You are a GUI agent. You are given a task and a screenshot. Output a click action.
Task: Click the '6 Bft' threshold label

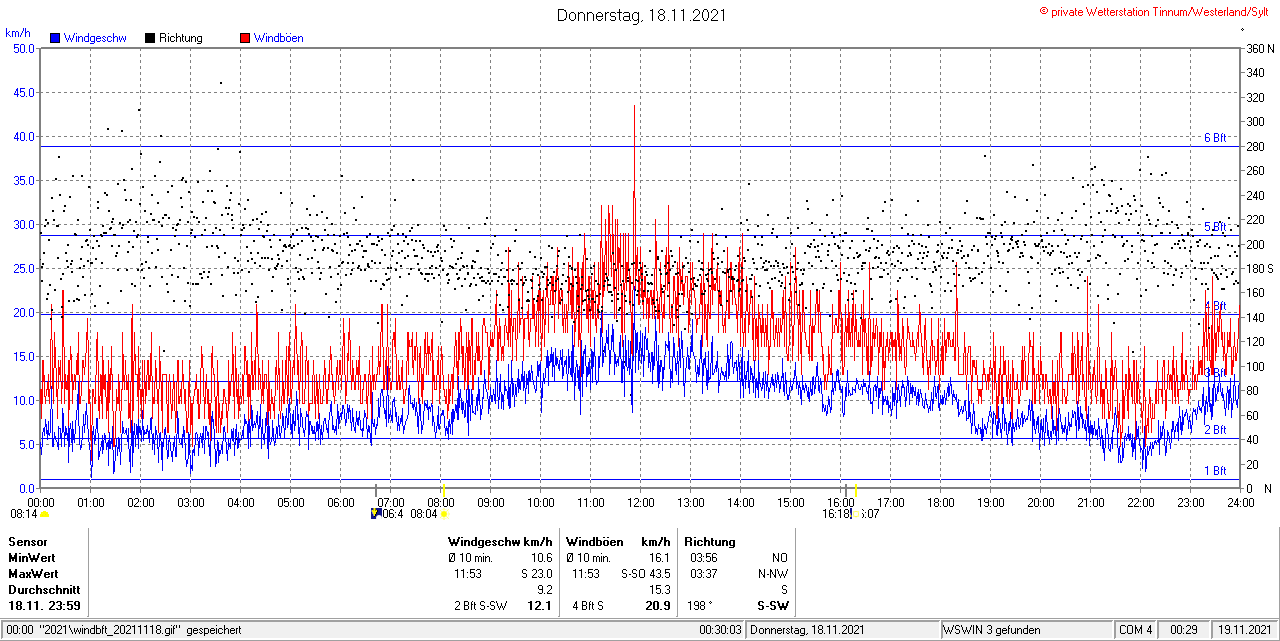point(1215,138)
